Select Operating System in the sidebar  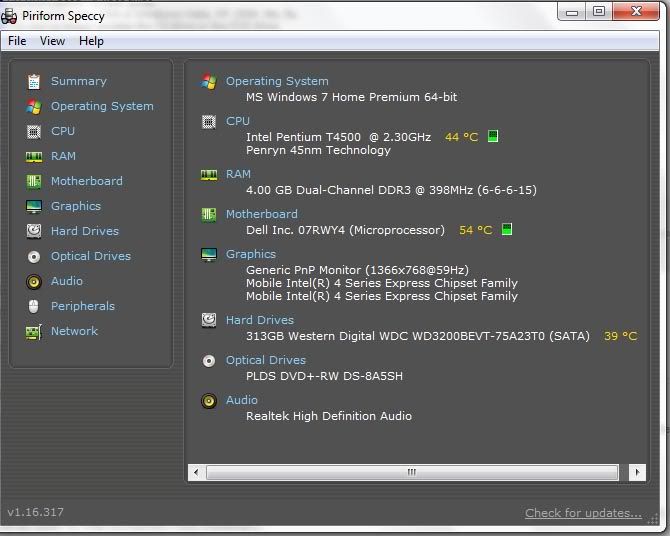pos(102,106)
